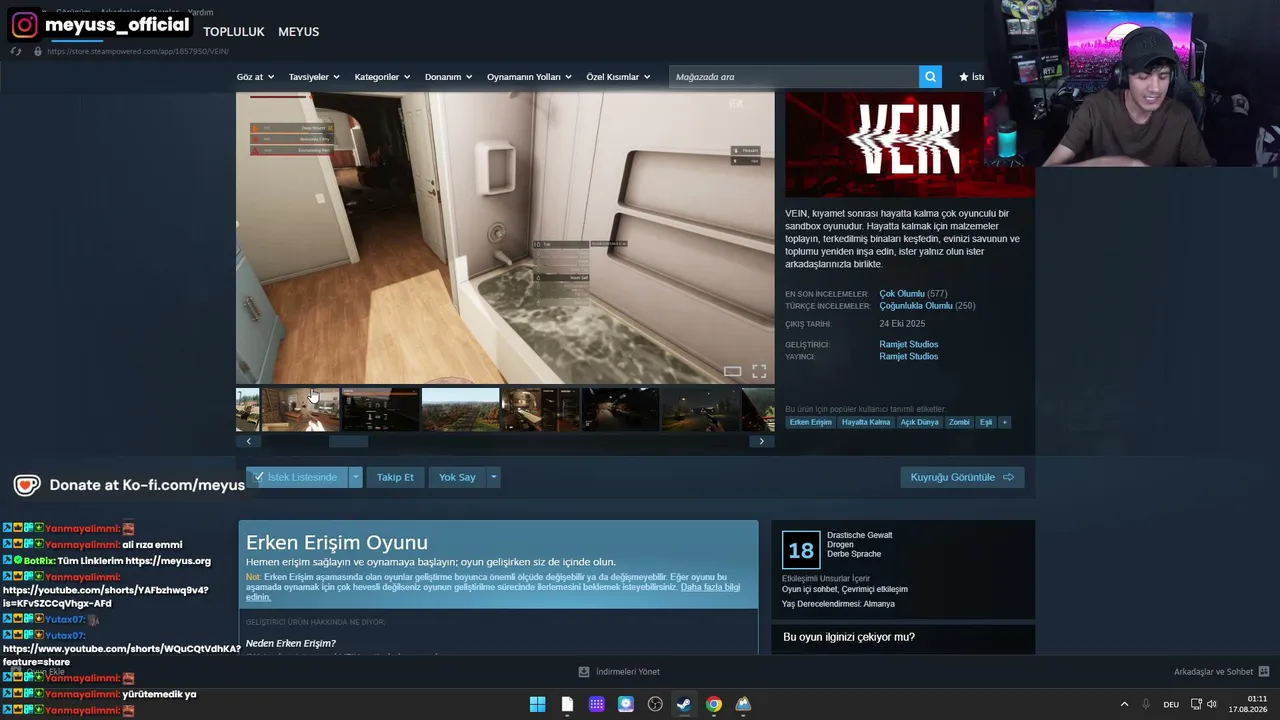
Task: Click the lock icon next to the URL
Action: click(x=37, y=51)
